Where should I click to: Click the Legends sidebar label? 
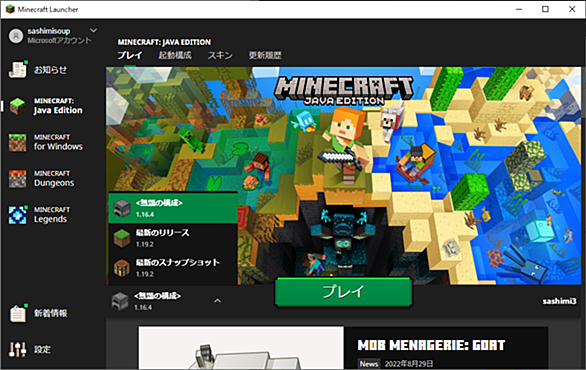point(52,215)
